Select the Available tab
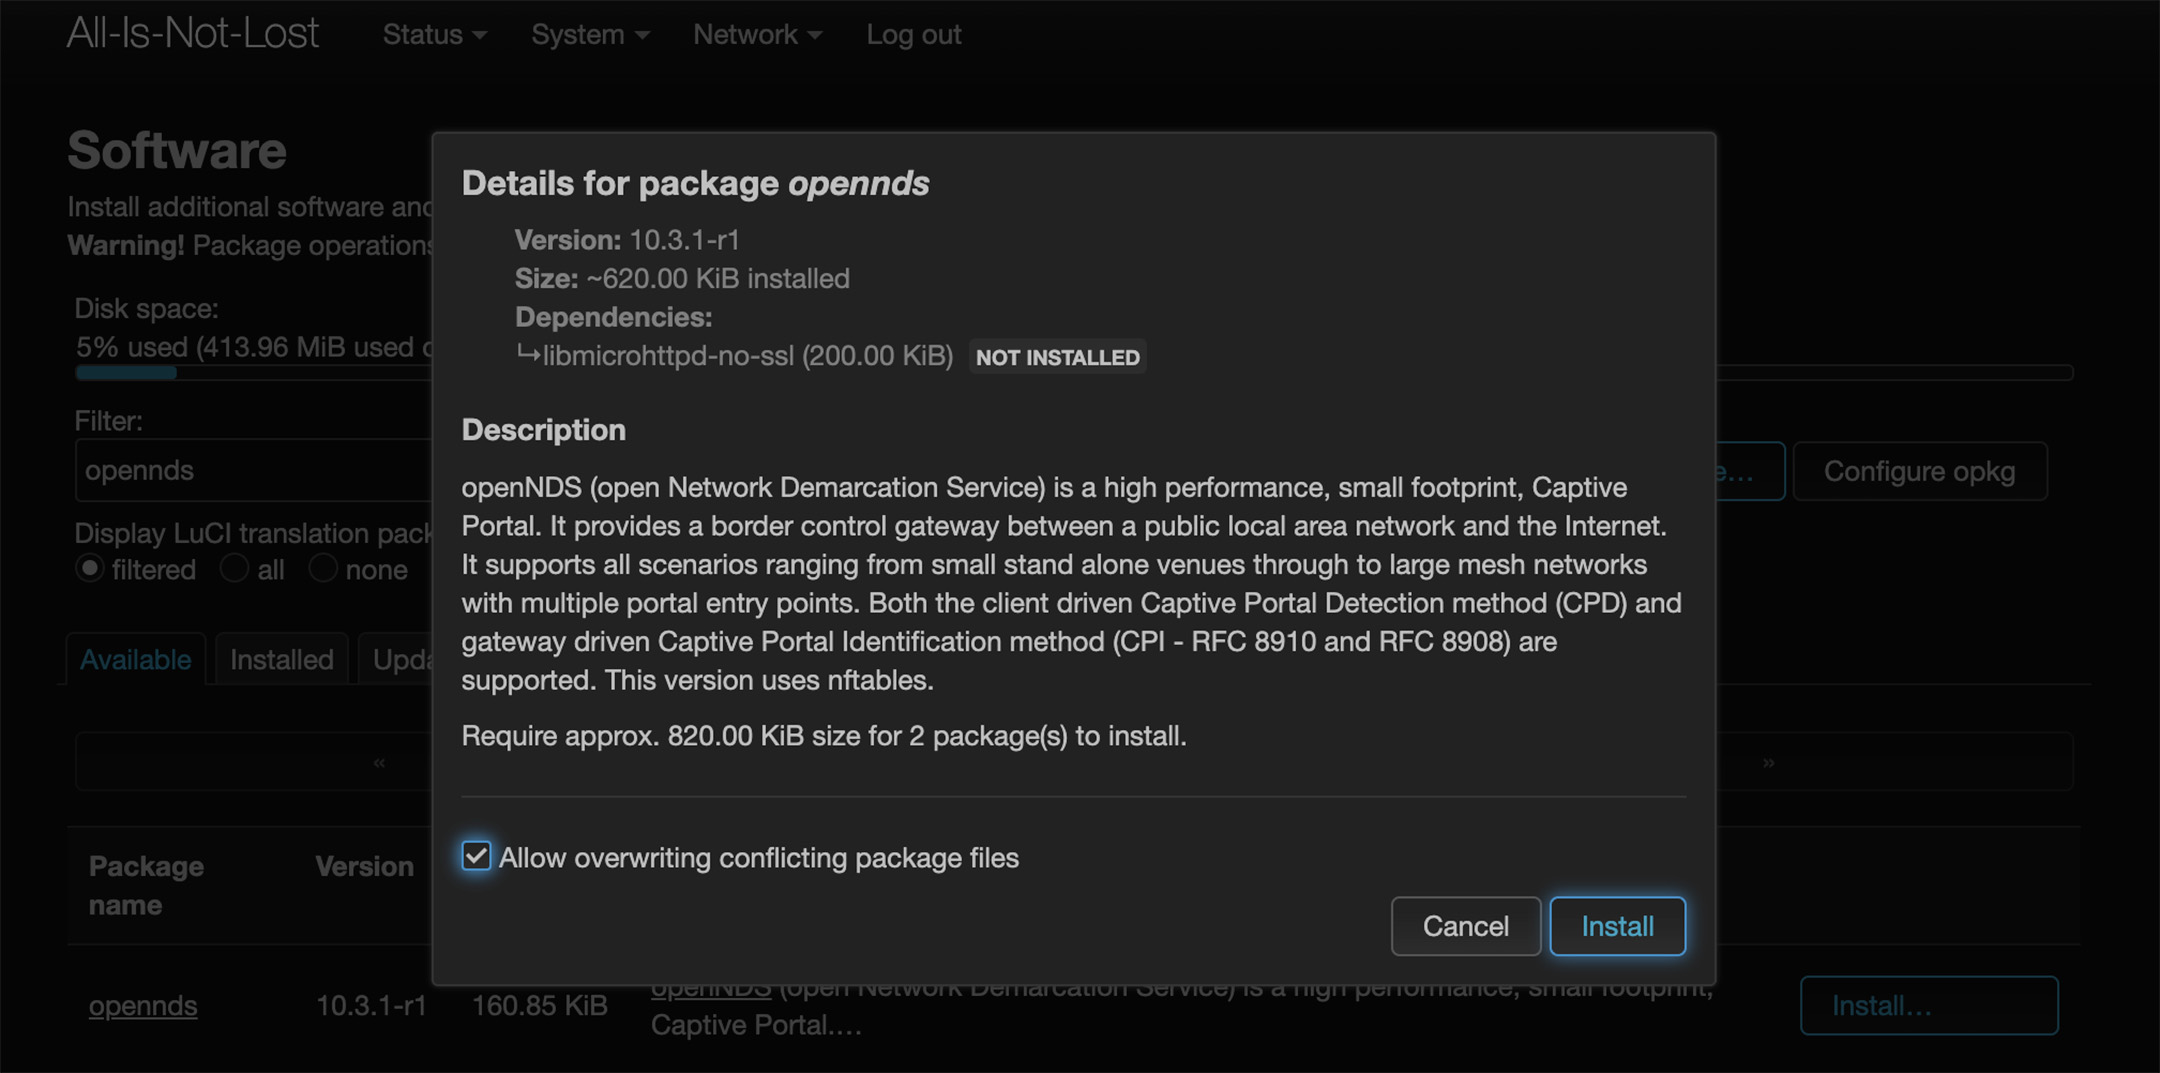2160x1073 pixels. coord(135,659)
